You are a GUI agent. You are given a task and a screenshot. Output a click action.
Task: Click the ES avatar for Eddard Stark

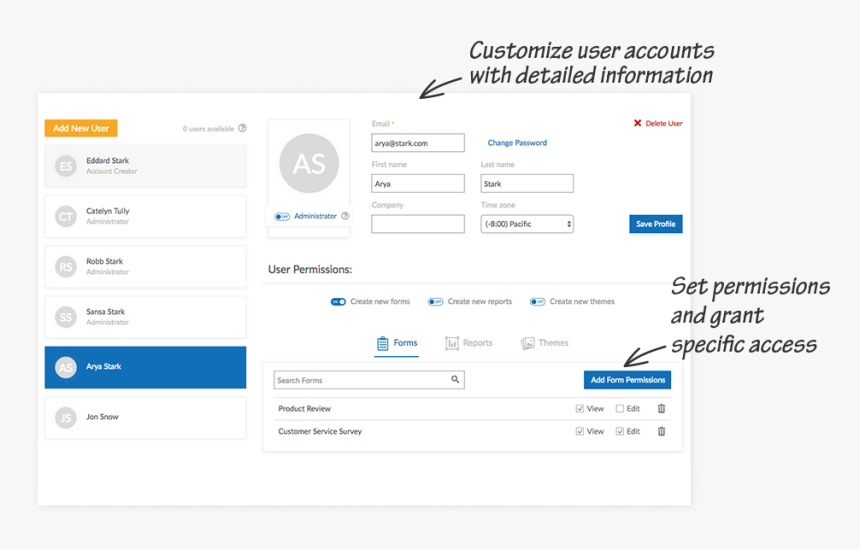(x=66, y=166)
